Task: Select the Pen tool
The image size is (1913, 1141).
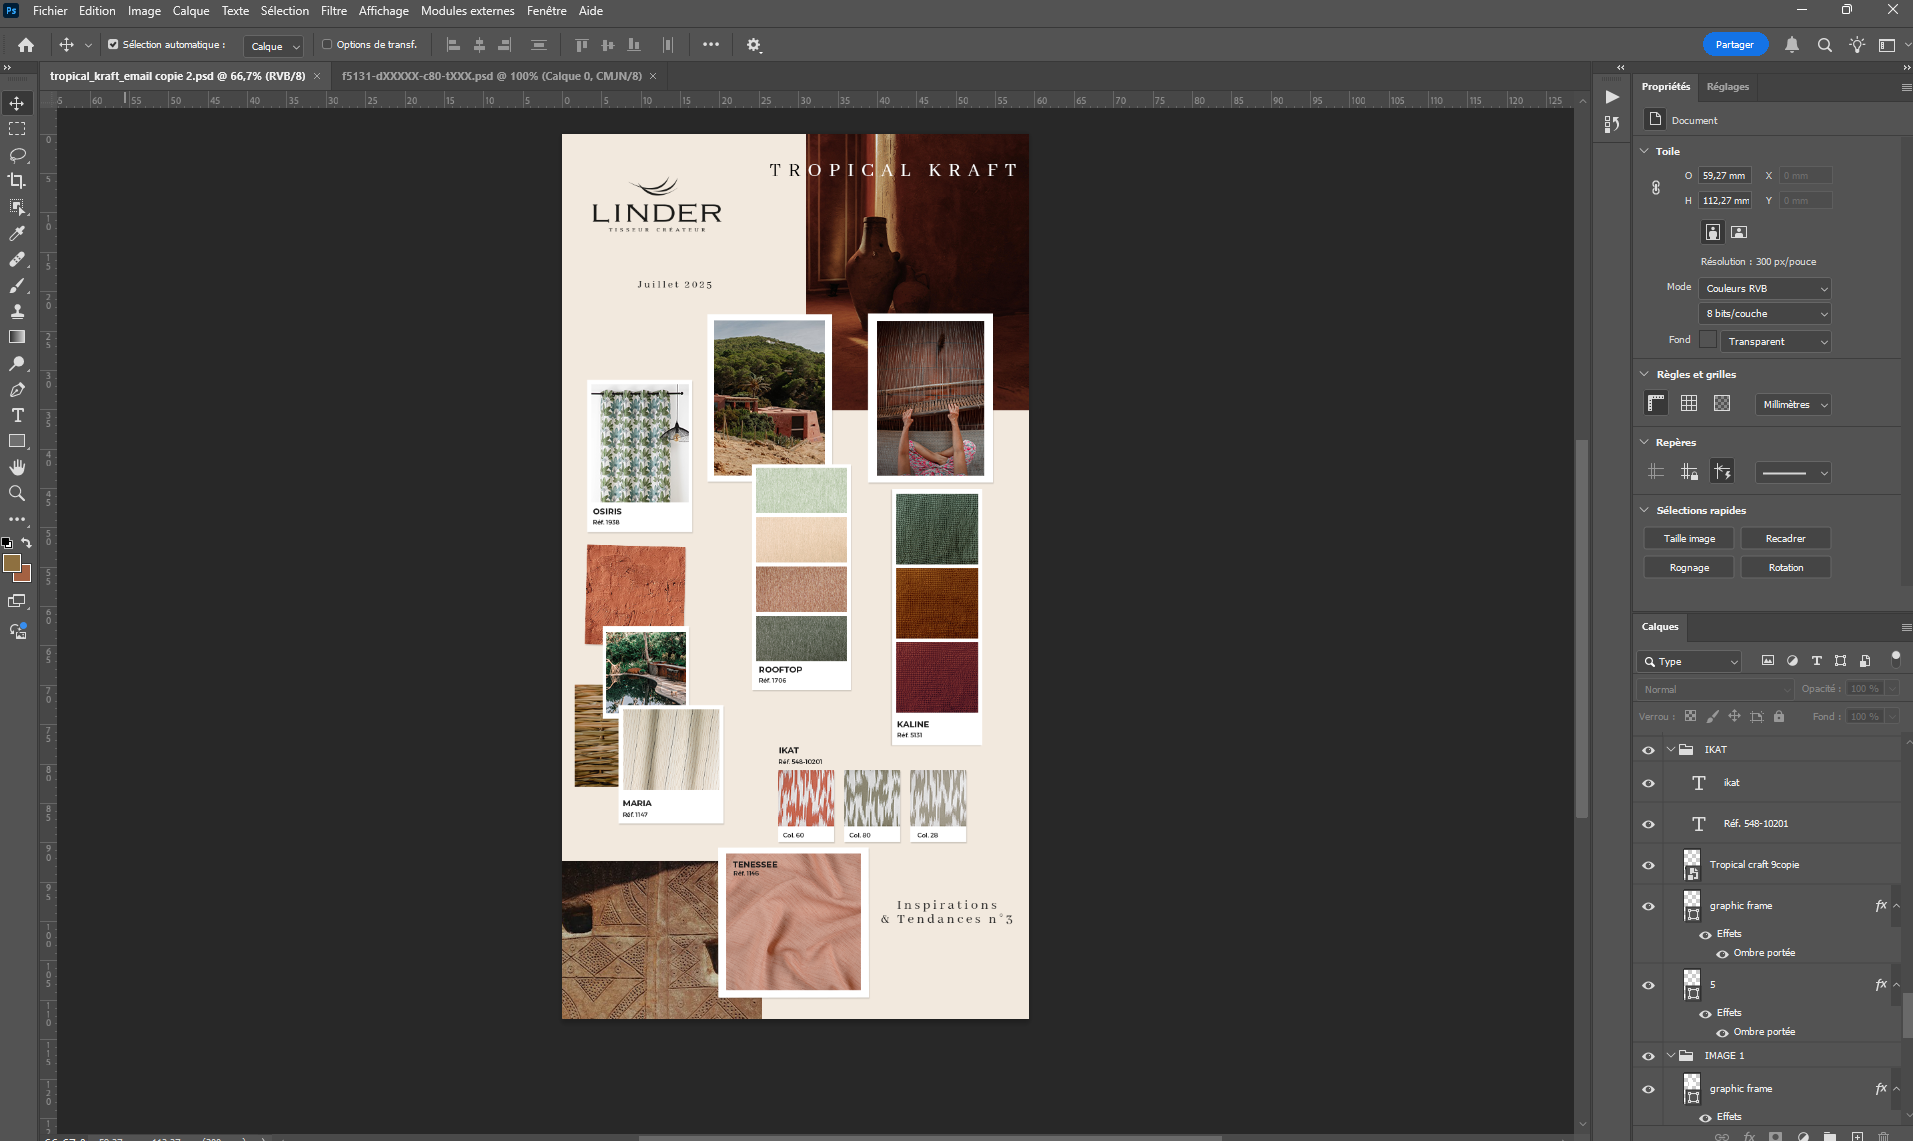Action: click(17, 389)
